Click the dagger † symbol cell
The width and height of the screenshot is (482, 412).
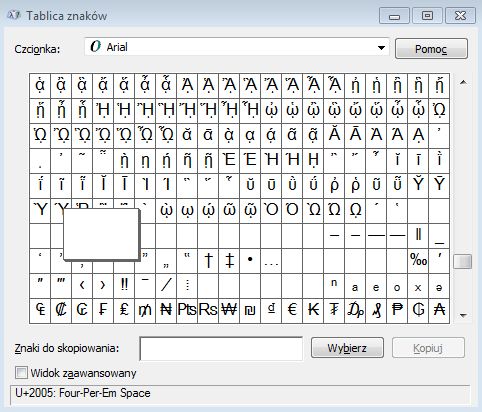click(x=208, y=260)
